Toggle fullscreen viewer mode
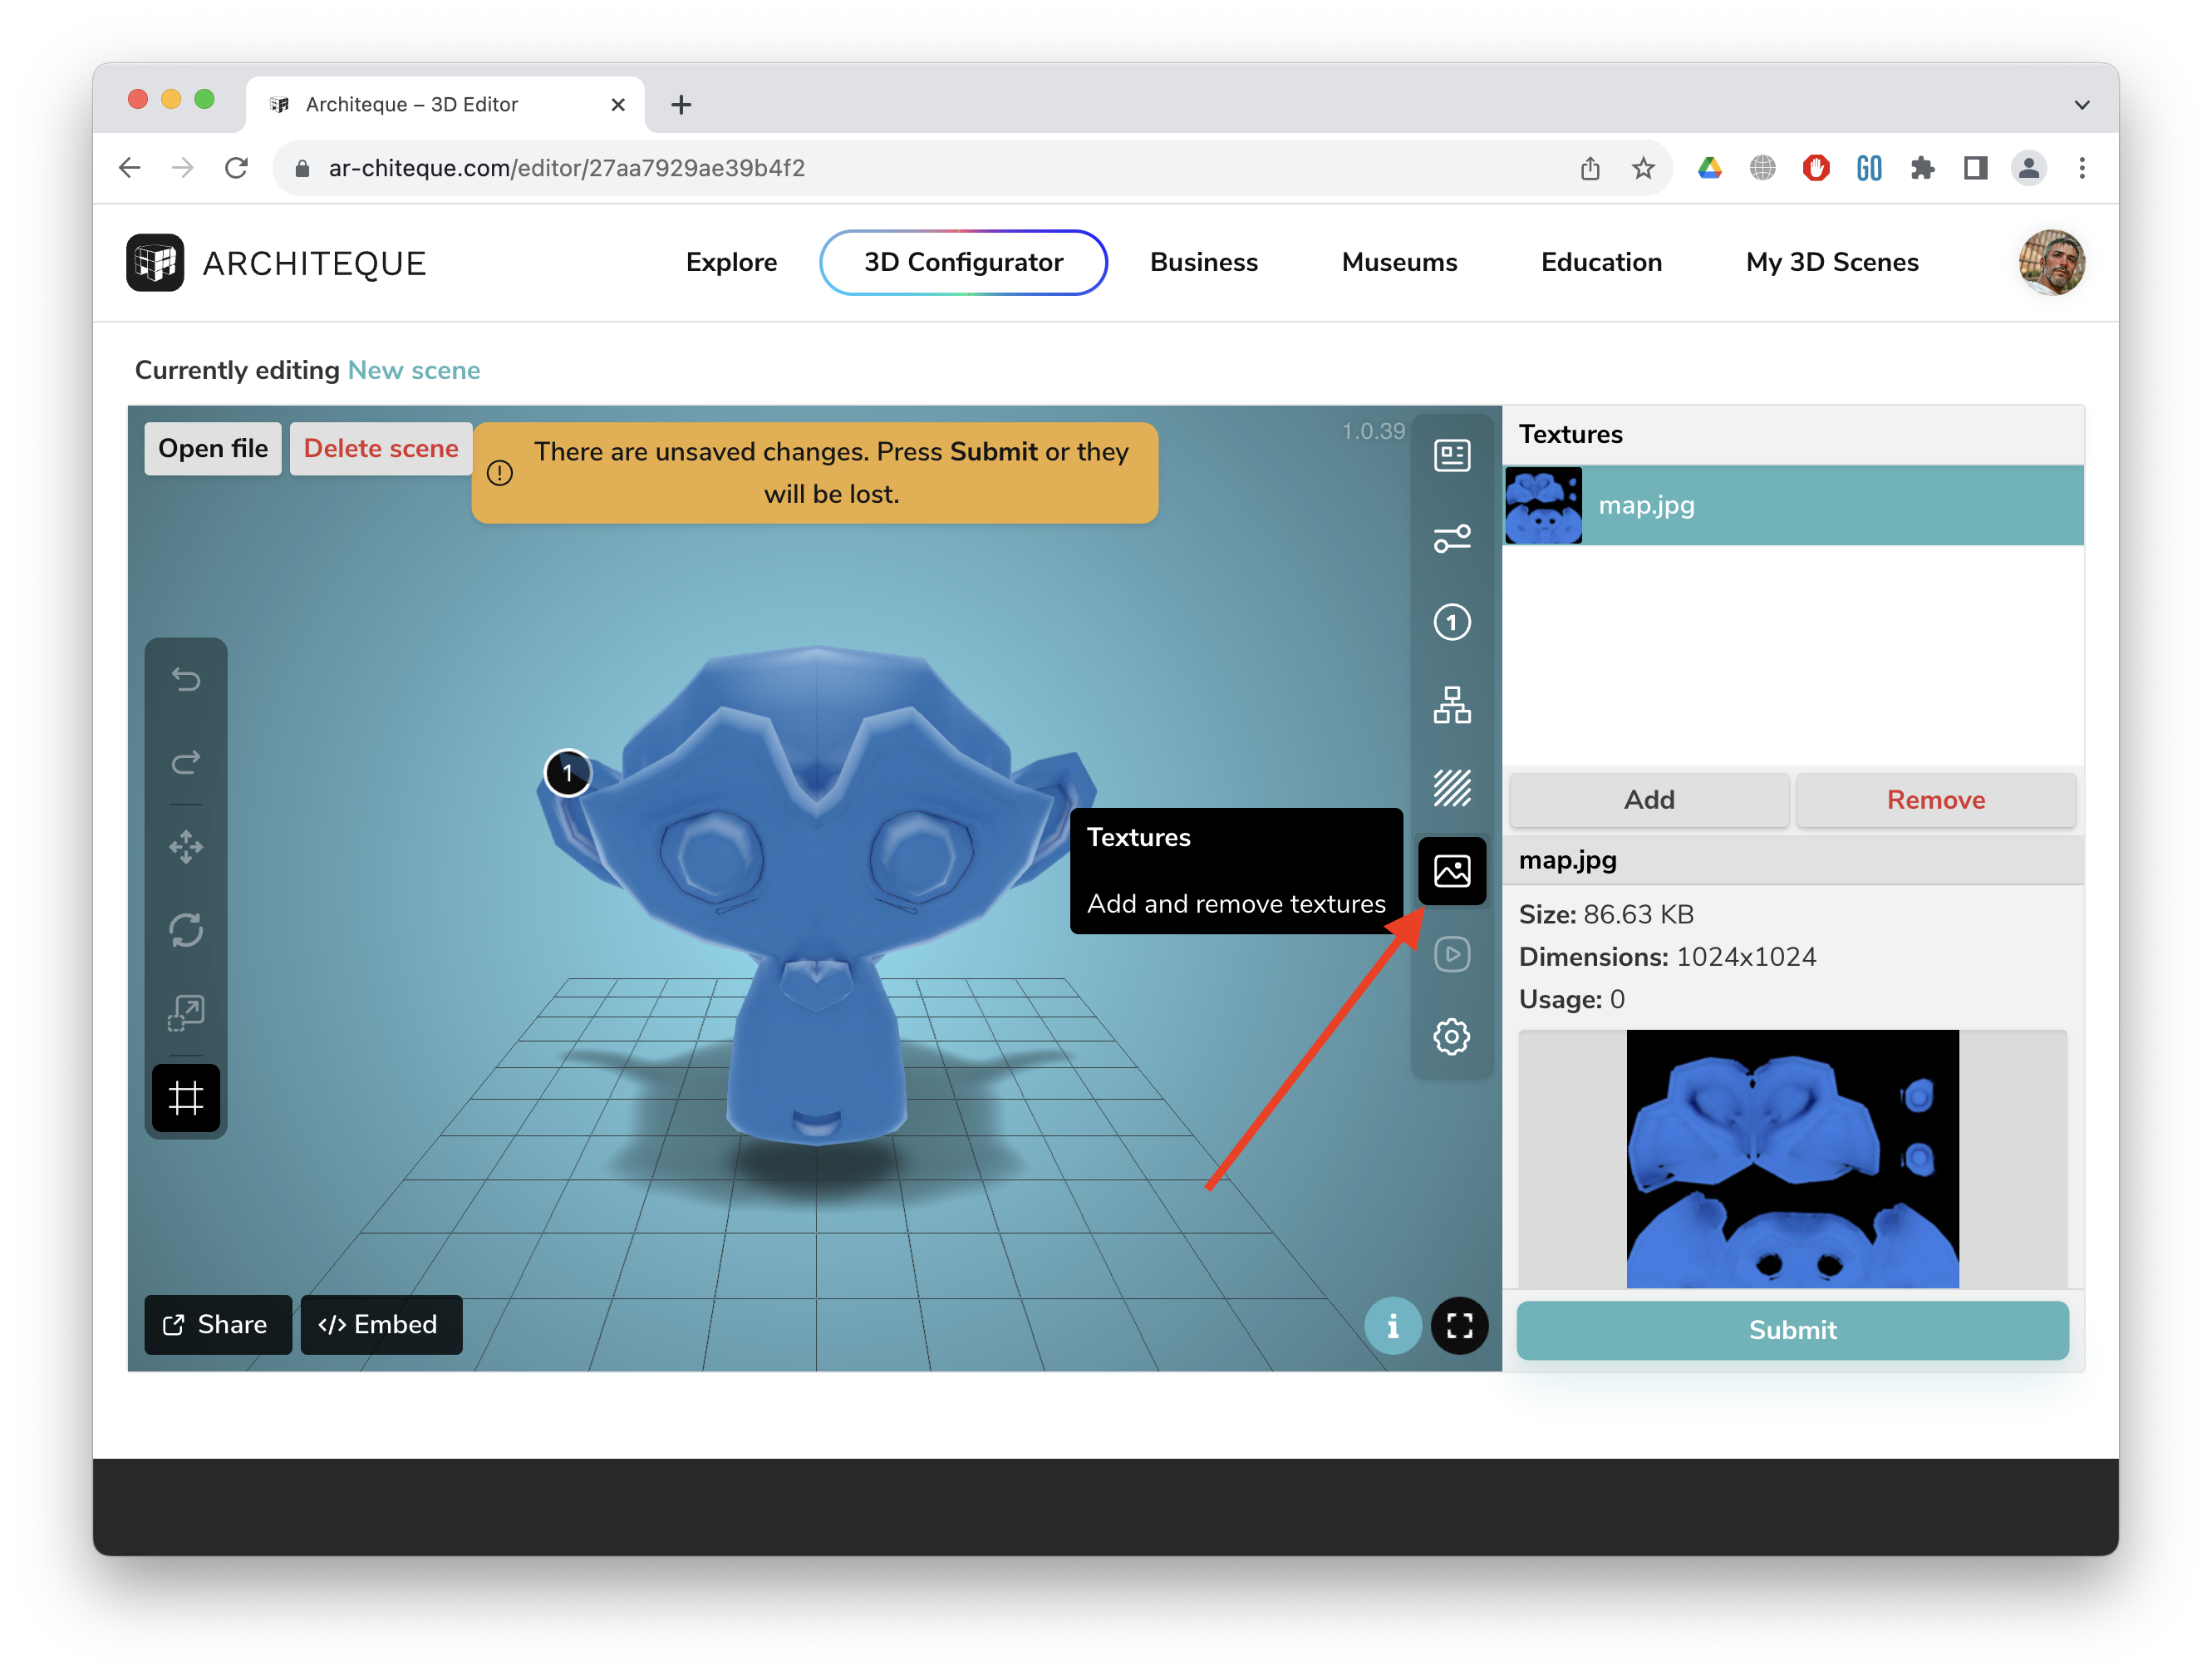The width and height of the screenshot is (2212, 1679). [1459, 1325]
